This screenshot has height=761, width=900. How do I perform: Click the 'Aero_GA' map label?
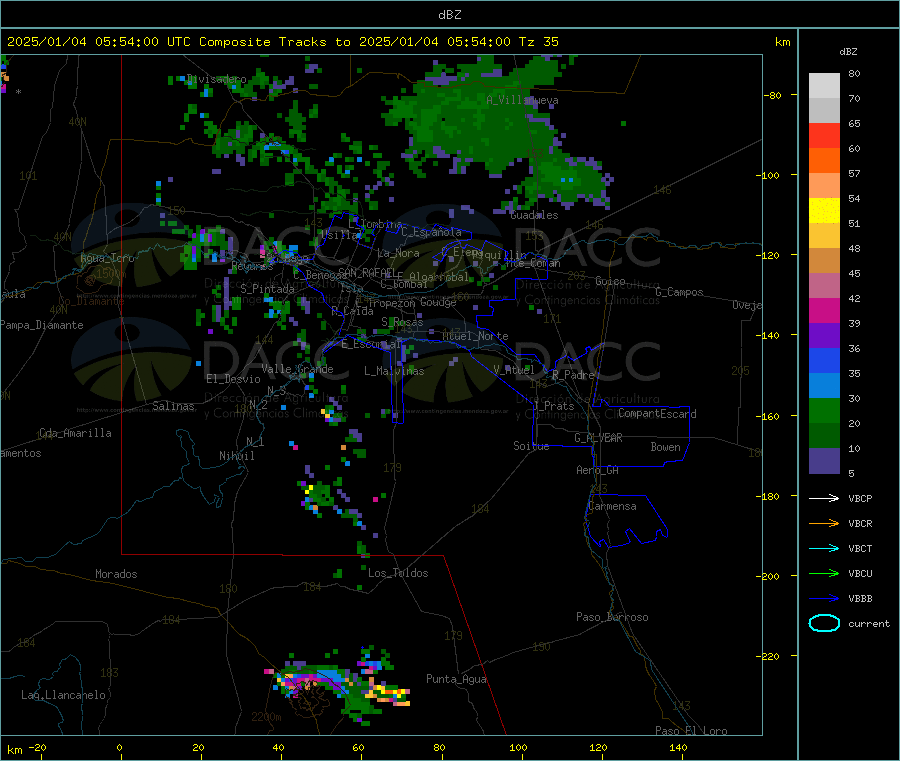click(598, 470)
